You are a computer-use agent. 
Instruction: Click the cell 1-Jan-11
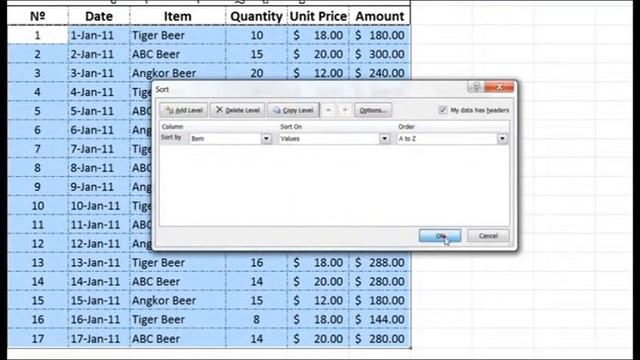click(x=99, y=35)
